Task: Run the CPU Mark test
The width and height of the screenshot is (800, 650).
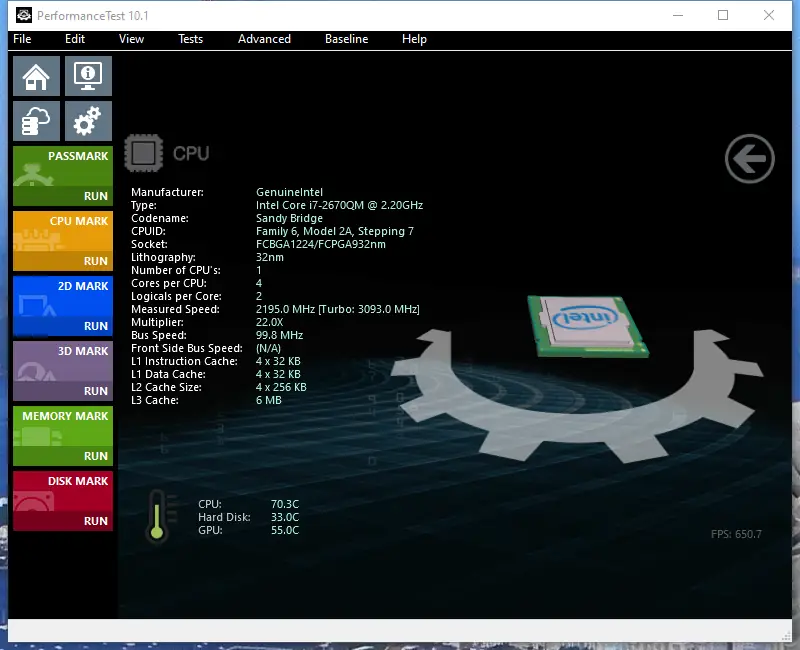Action: tap(63, 241)
